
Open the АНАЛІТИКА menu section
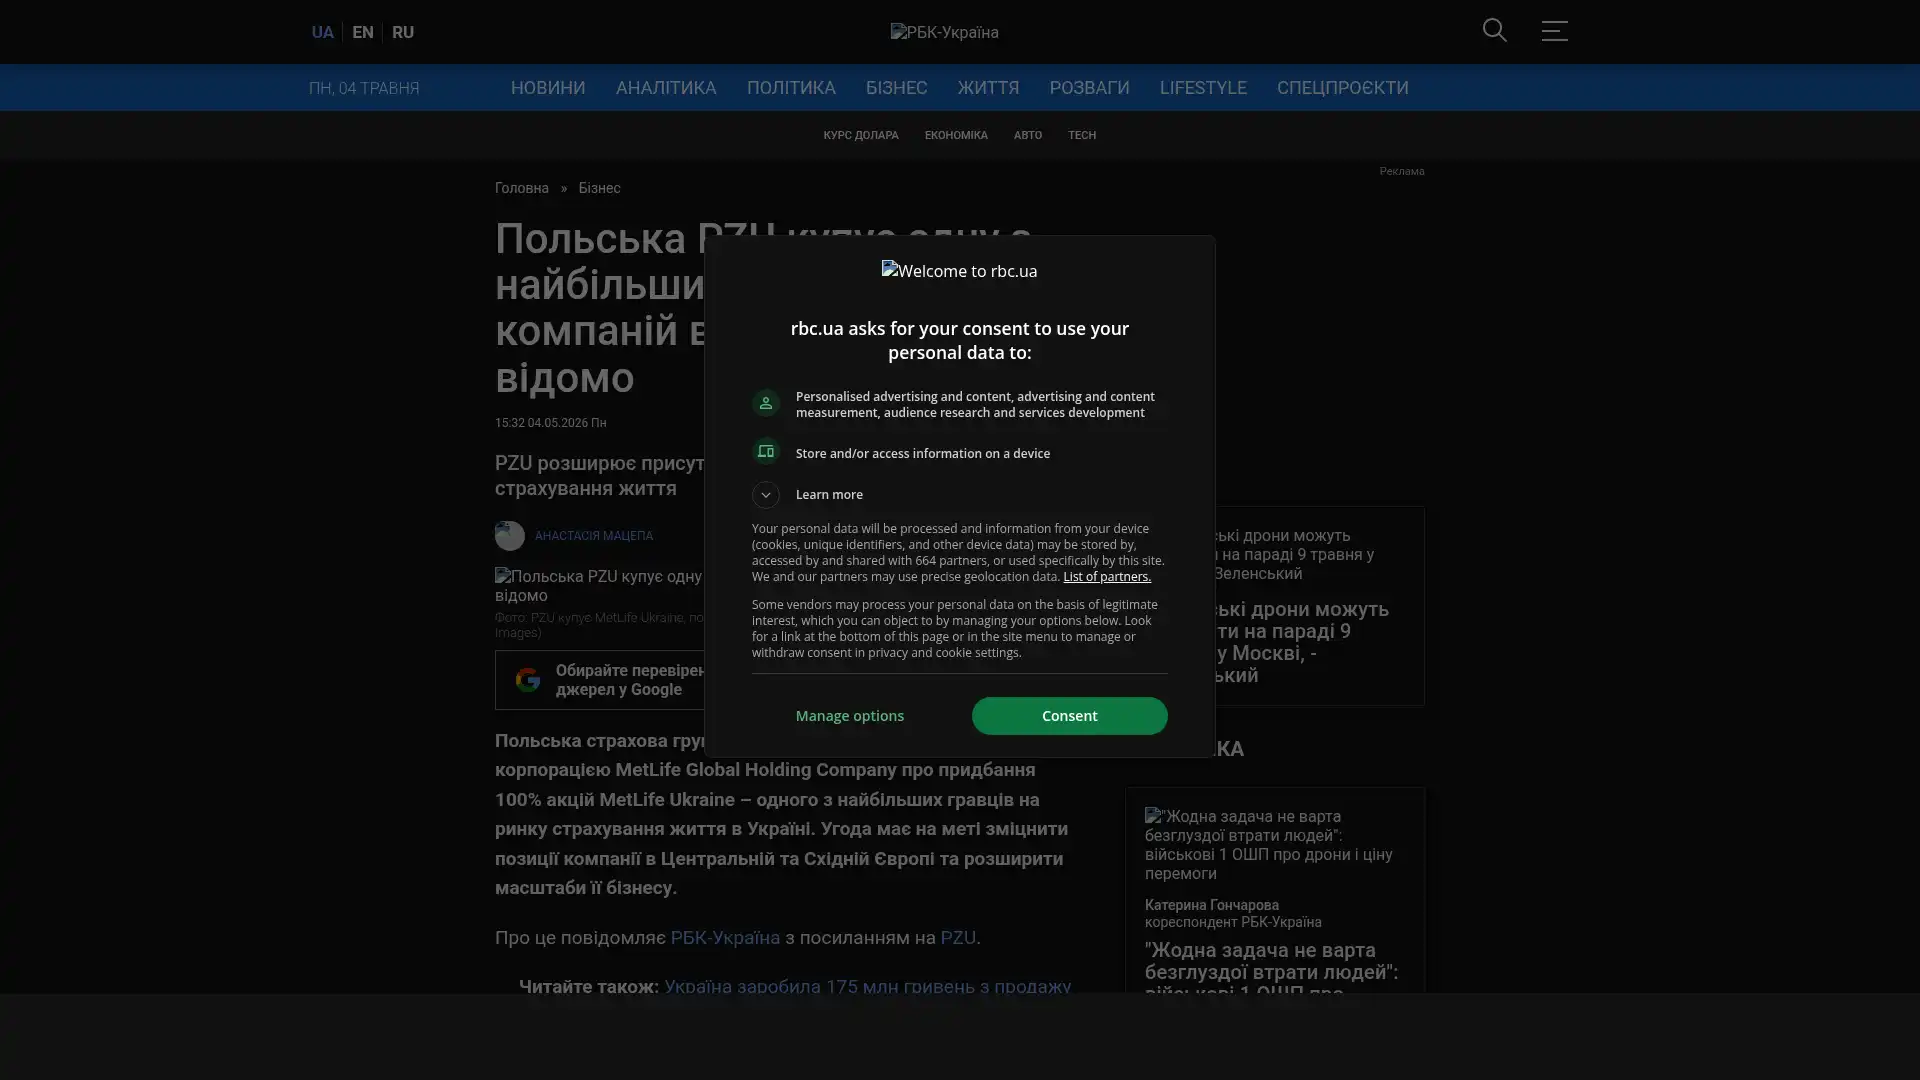point(666,88)
